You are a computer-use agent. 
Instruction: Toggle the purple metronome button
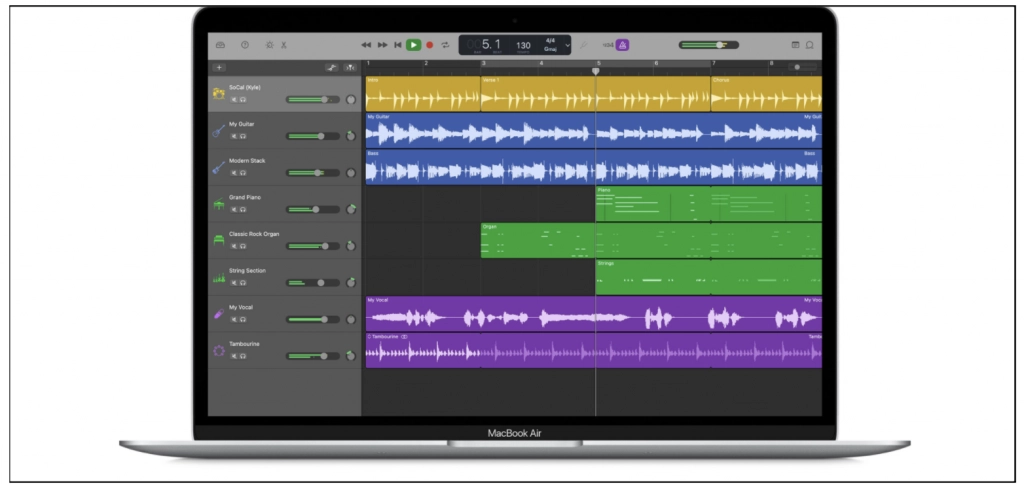click(622, 45)
